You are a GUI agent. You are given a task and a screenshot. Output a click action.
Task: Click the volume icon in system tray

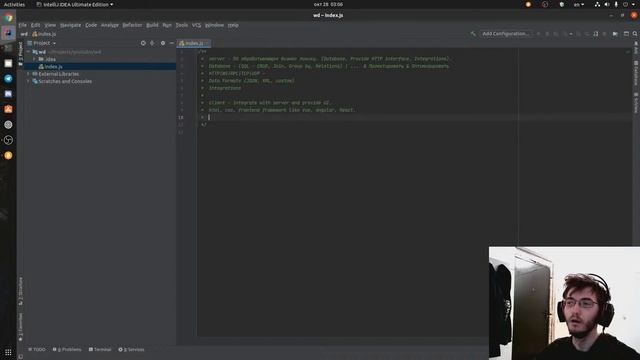click(x=607, y=4)
